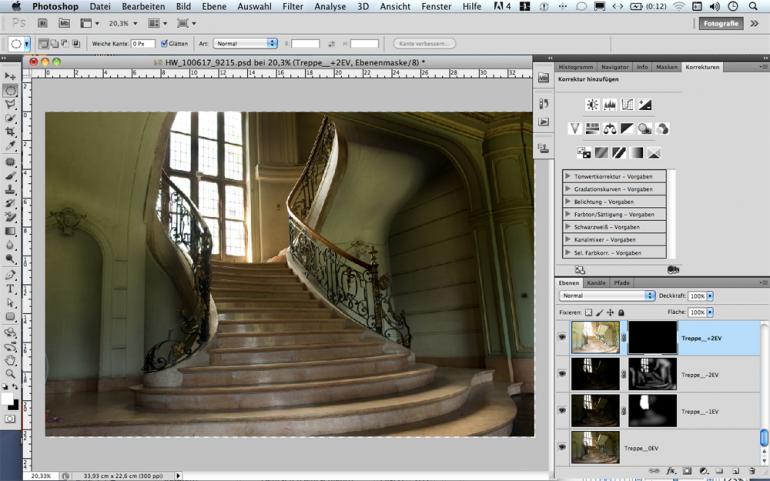Screen dimensions: 770x481
Task: Select the Elliptical Marquee tool in toolbox
Action: point(10,90)
